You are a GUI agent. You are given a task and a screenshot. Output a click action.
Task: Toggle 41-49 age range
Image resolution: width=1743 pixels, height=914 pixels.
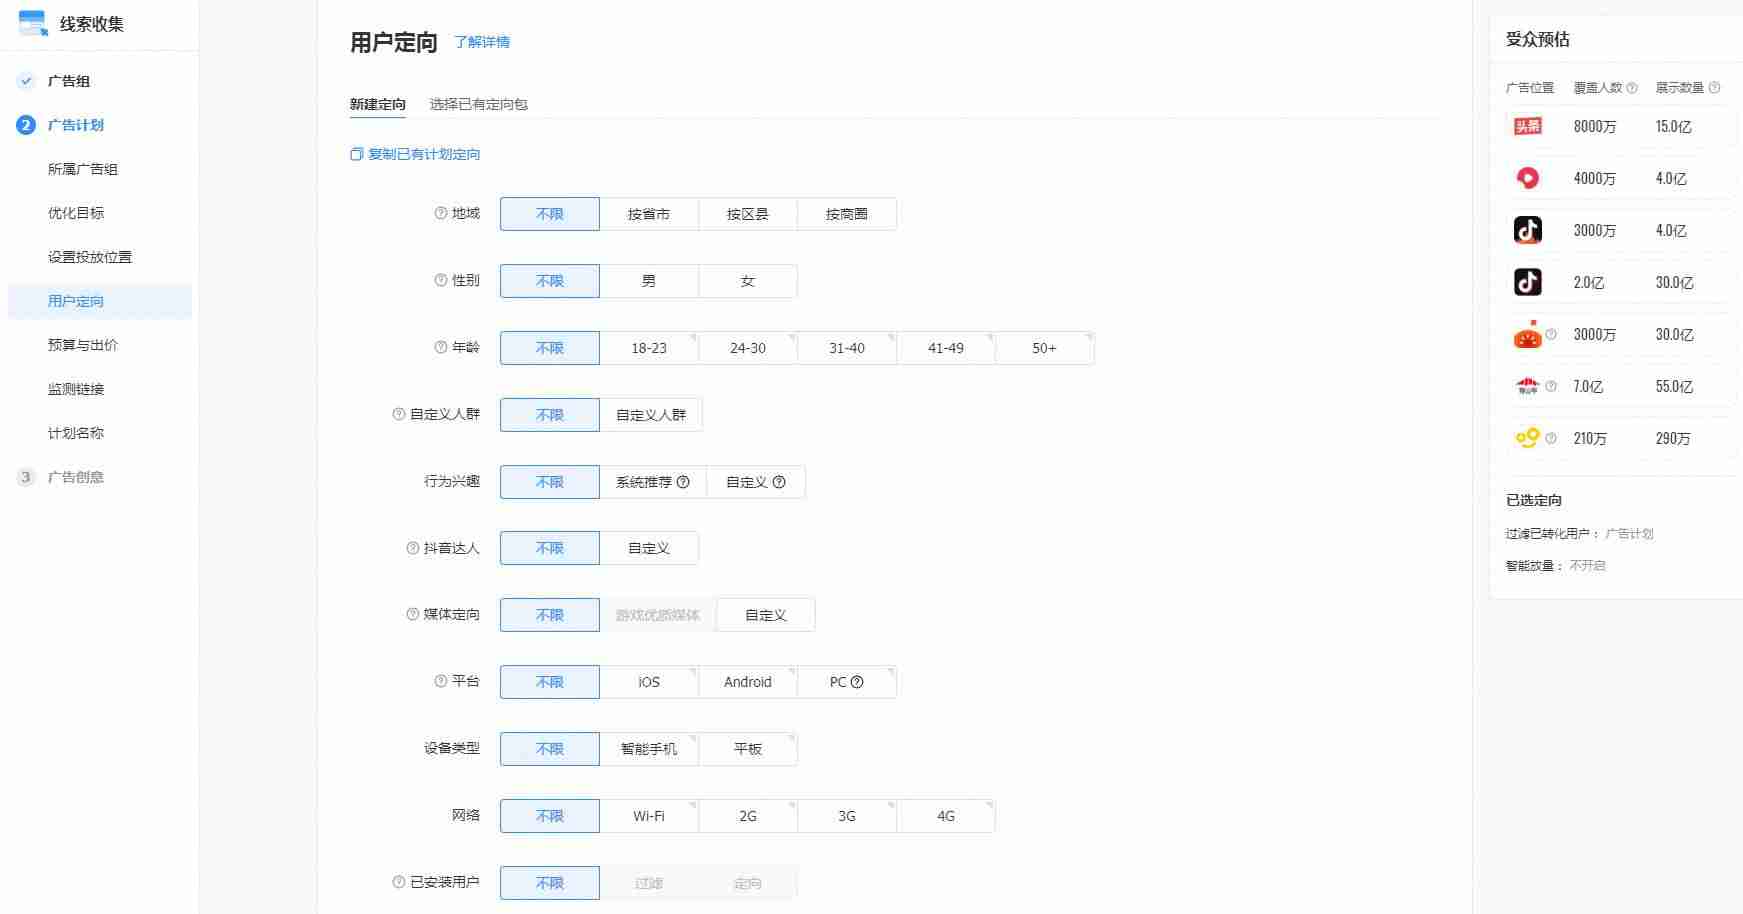coord(945,348)
